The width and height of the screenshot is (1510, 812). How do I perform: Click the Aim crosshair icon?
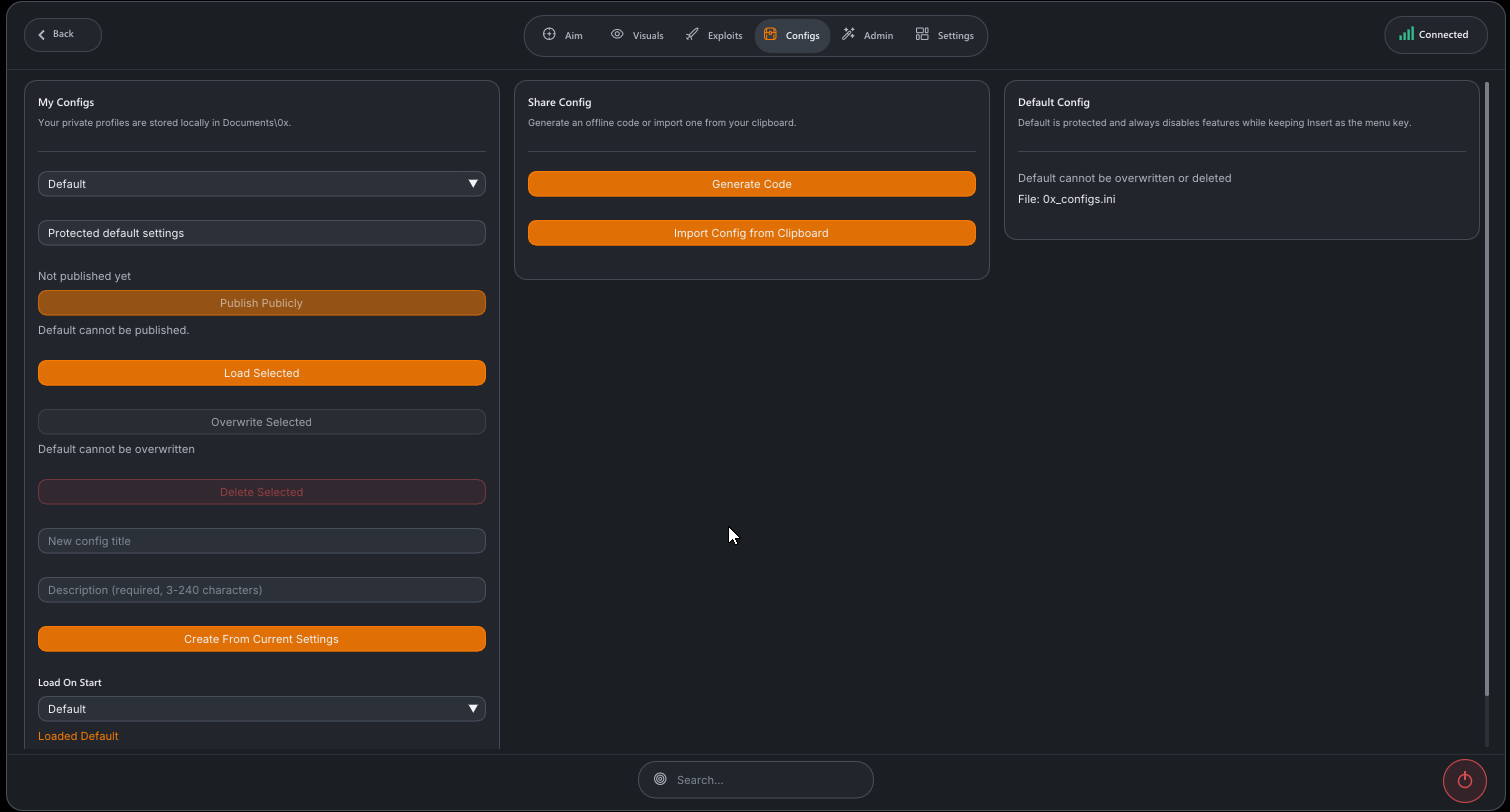[x=549, y=34]
